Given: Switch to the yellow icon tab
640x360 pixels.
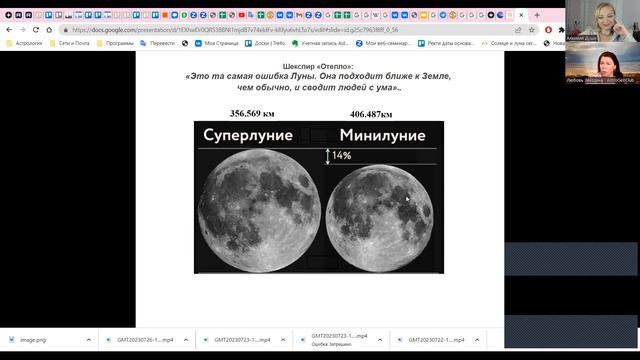Looking at the screenshot, I should coord(424,15).
